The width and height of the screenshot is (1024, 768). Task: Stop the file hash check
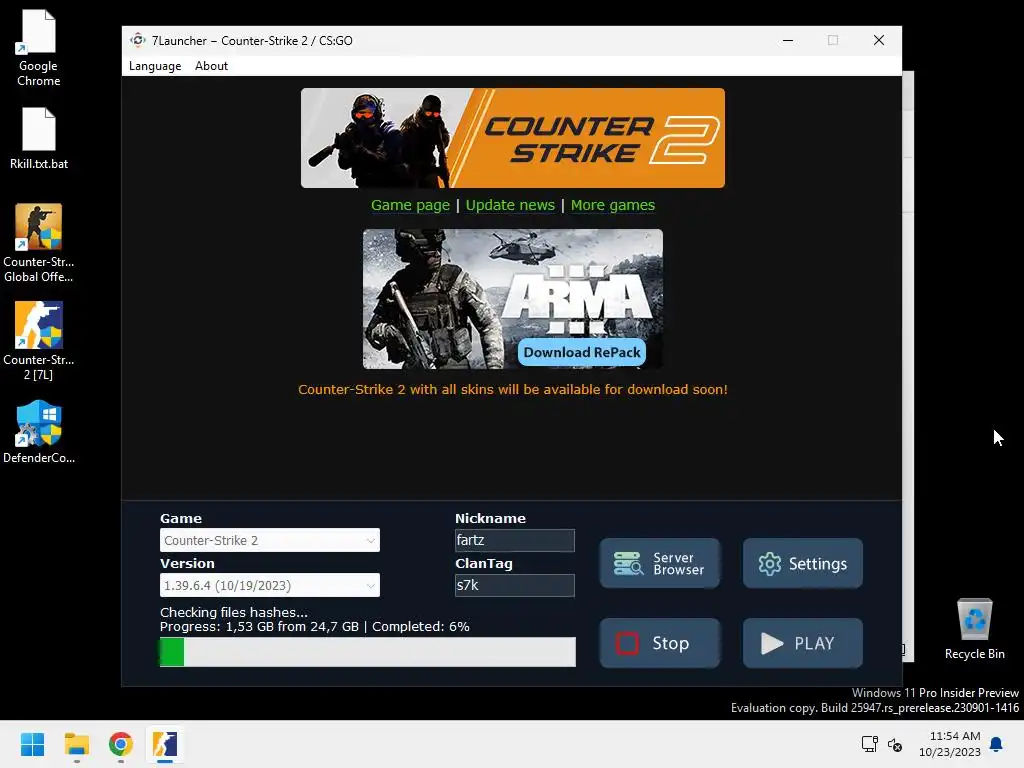[x=660, y=643]
